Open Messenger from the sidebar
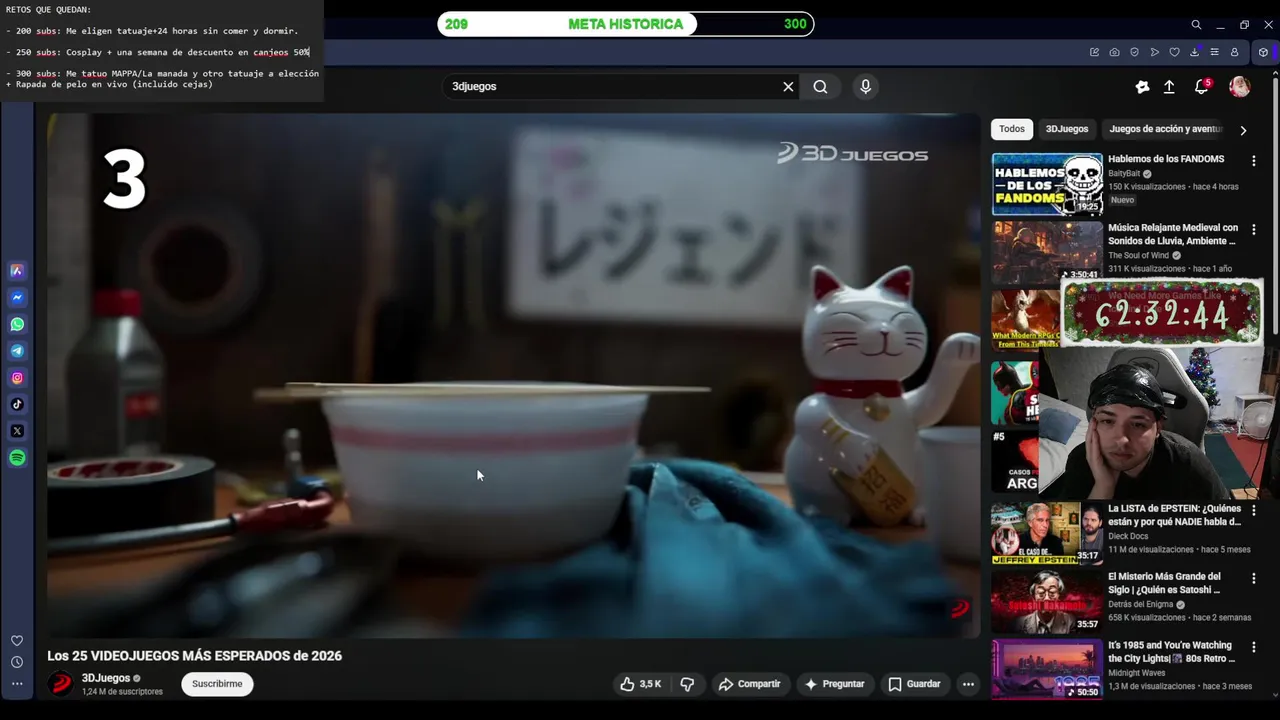The height and width of the screenshot is (720, 1280). click(x=17, y=298)
